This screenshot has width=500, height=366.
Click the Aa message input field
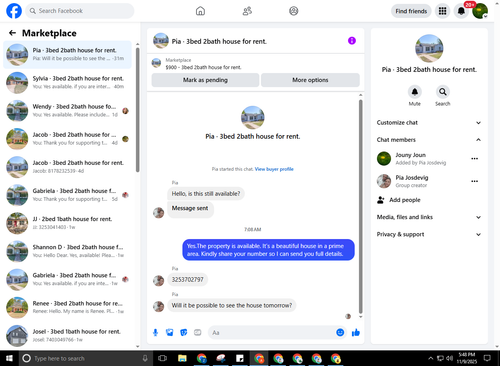[x=272, y=332]
